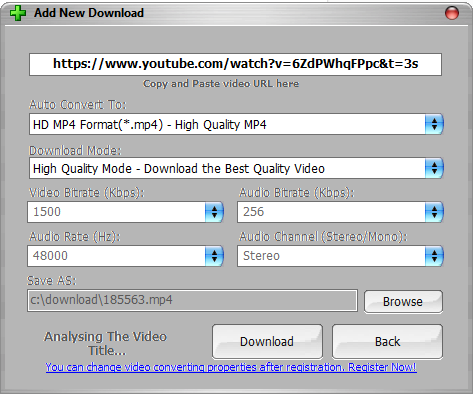Click the 'Audio Bitrate (Kbps):' label

point(297,193)
